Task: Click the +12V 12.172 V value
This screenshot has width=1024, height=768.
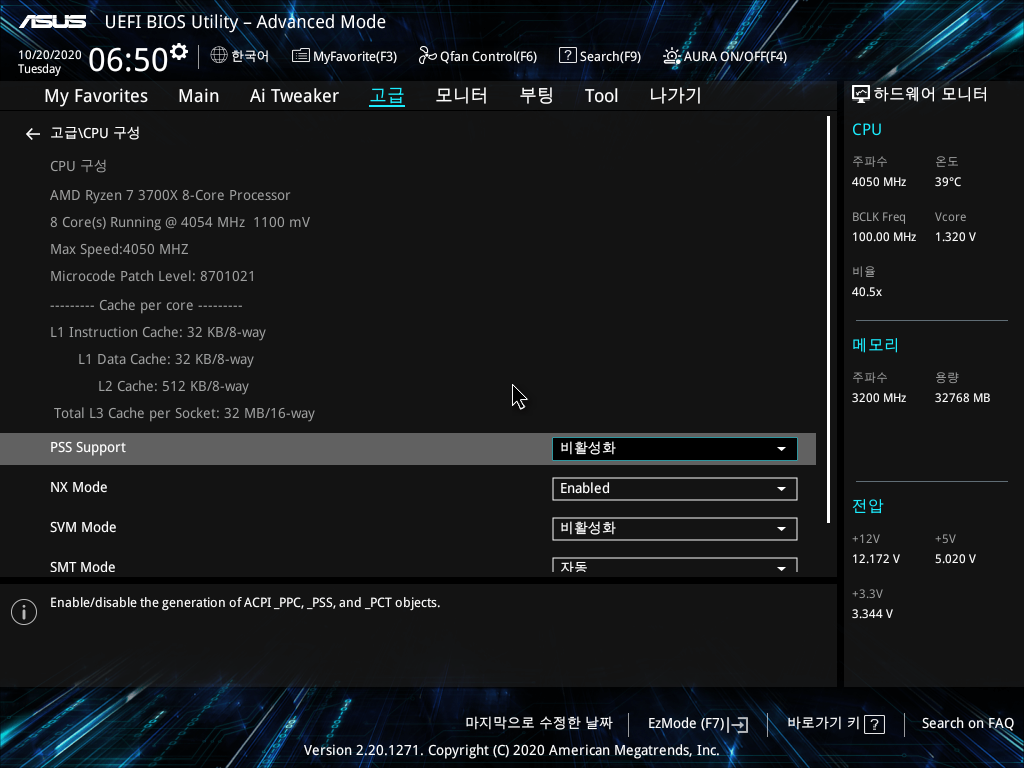Action: pyautogui.click(x=875, y=559)
